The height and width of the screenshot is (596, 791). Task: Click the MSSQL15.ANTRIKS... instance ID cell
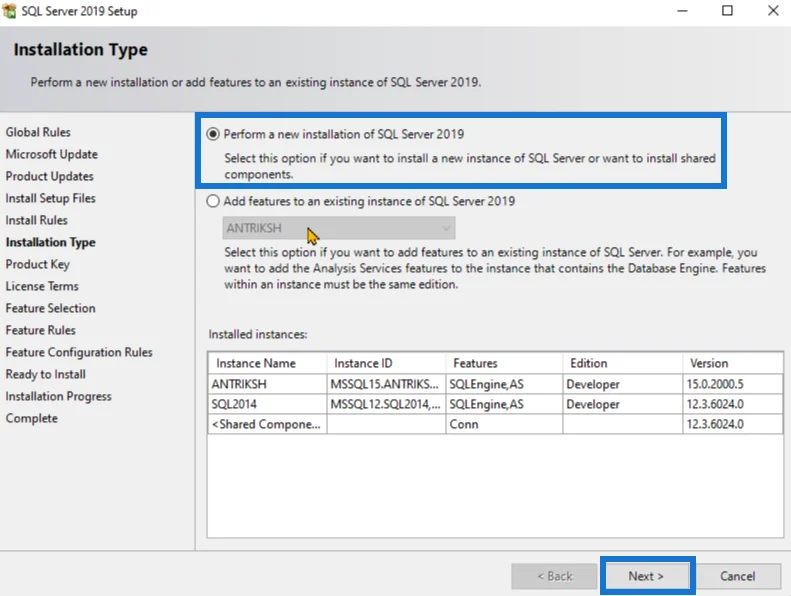(386, 384)
